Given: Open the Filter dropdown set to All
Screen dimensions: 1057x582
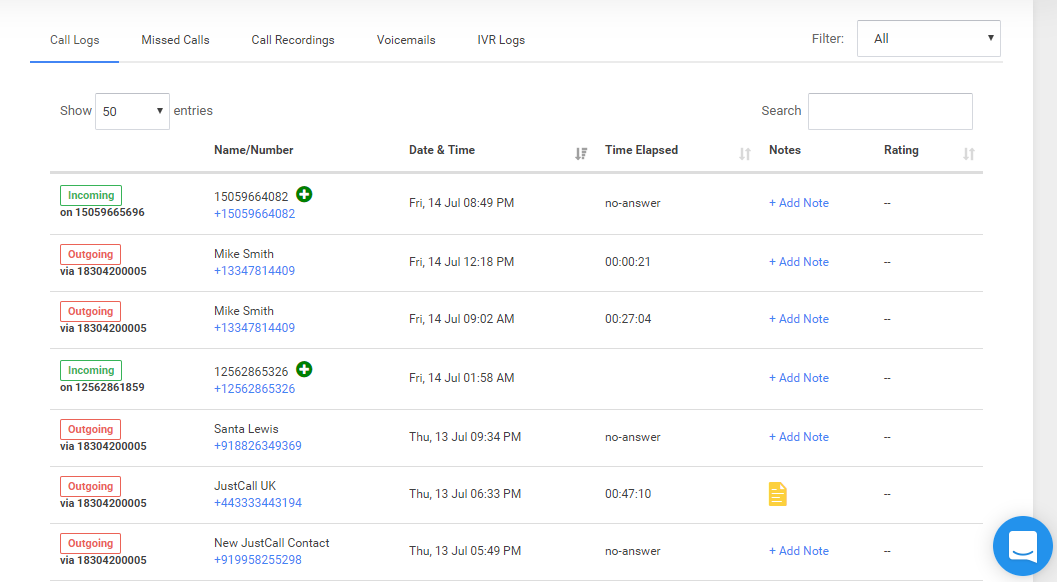Looking at the screenshot, I should point(928,38).
